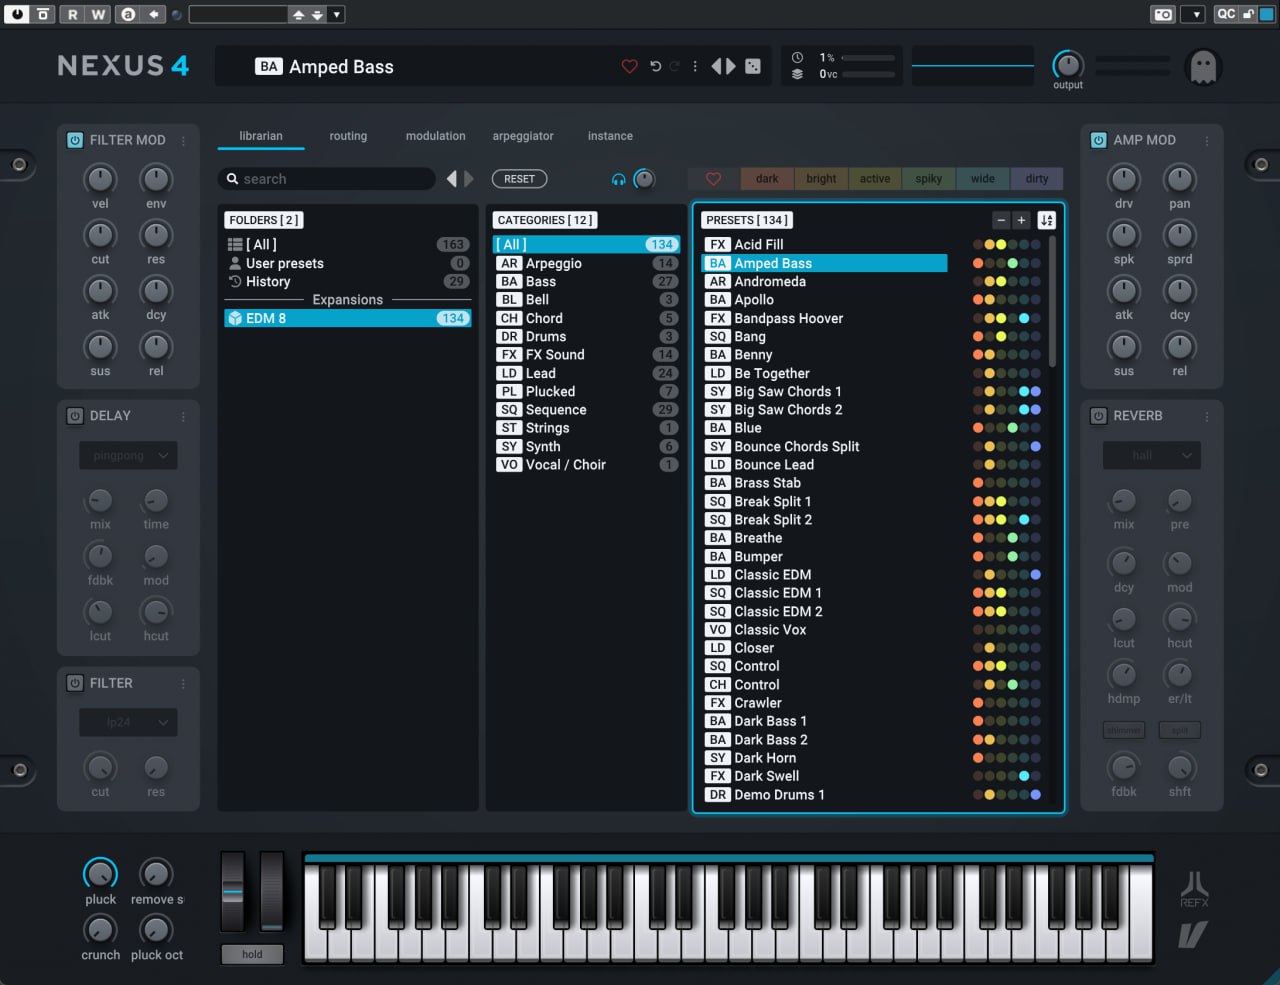Turn on the REVERB power button
Image resolution: width=1280 pixels, height=985 pixels.
pos(1098,416)
